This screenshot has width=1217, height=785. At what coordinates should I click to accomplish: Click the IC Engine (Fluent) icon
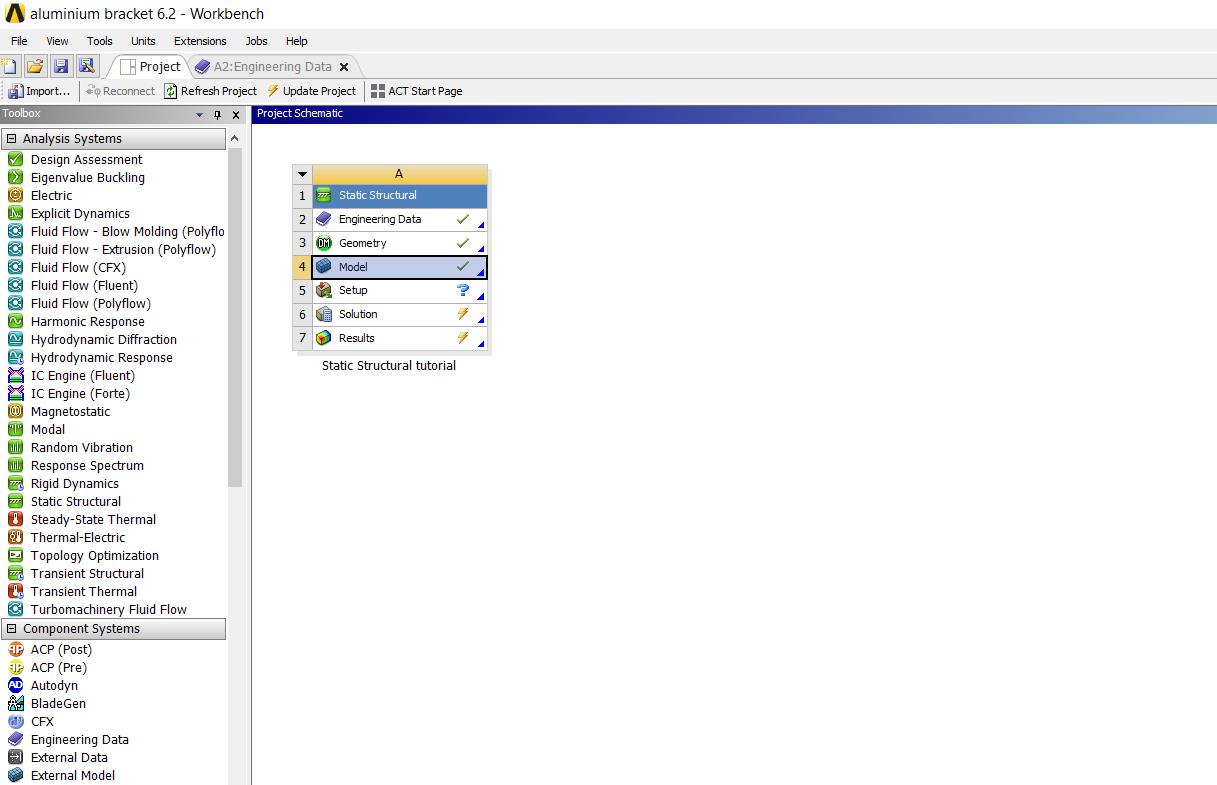point(15,375)
